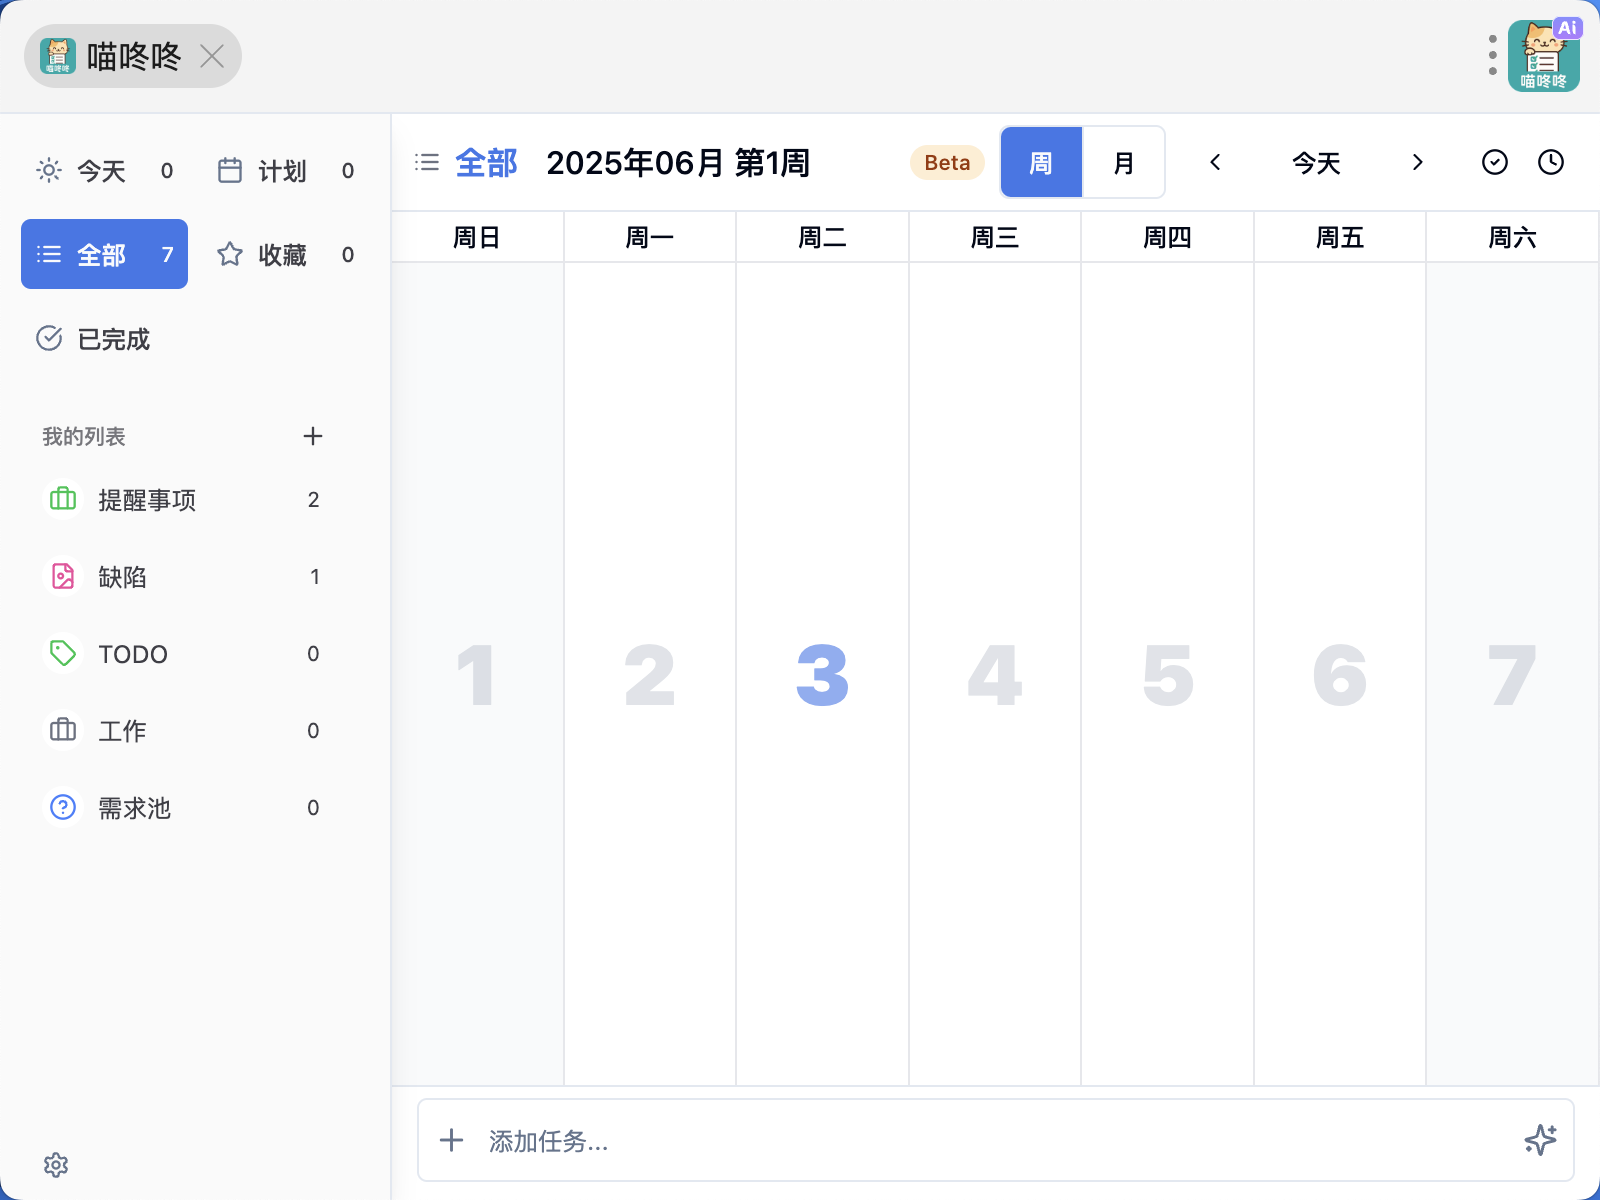This screenshot has width=1600, height=1200.
Task: Select the 周二 column header
Action: tap(822, 237)
